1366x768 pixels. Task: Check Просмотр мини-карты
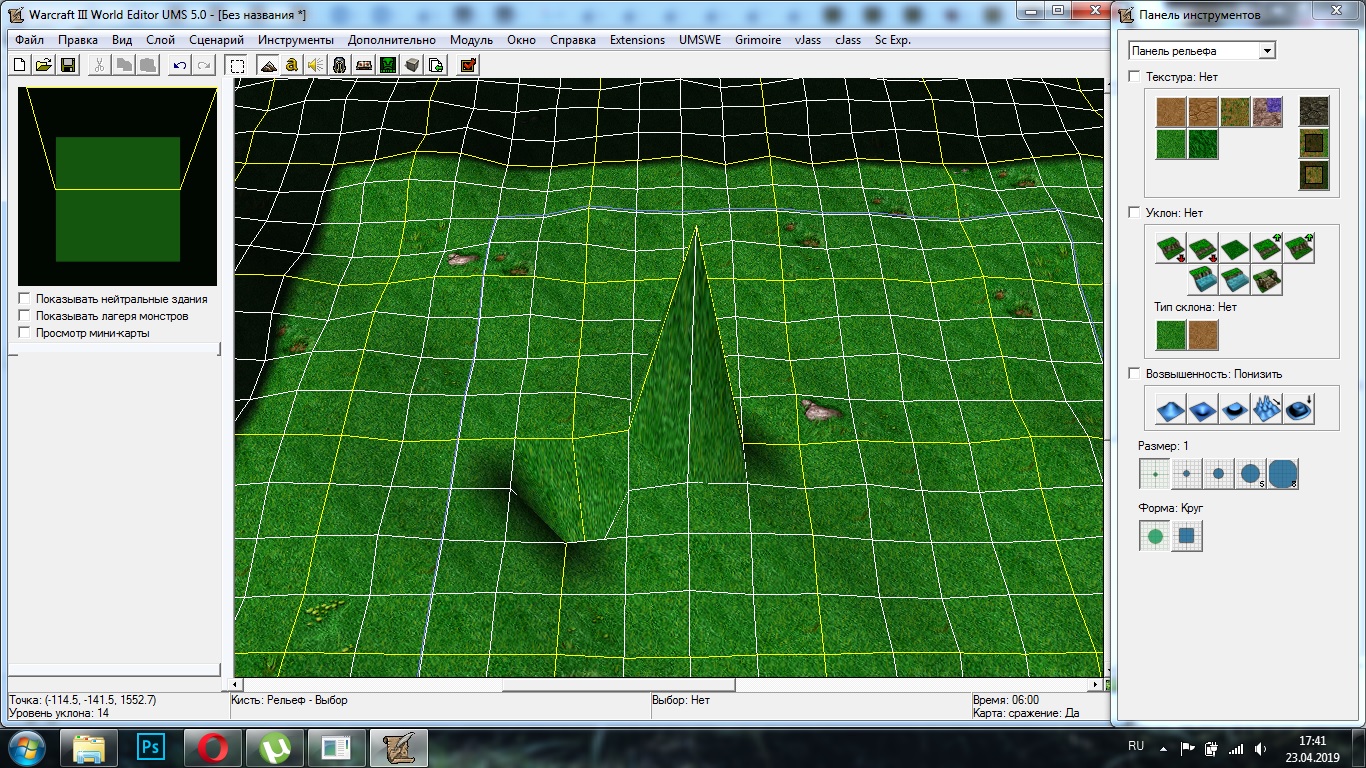[x=24, y=333]
